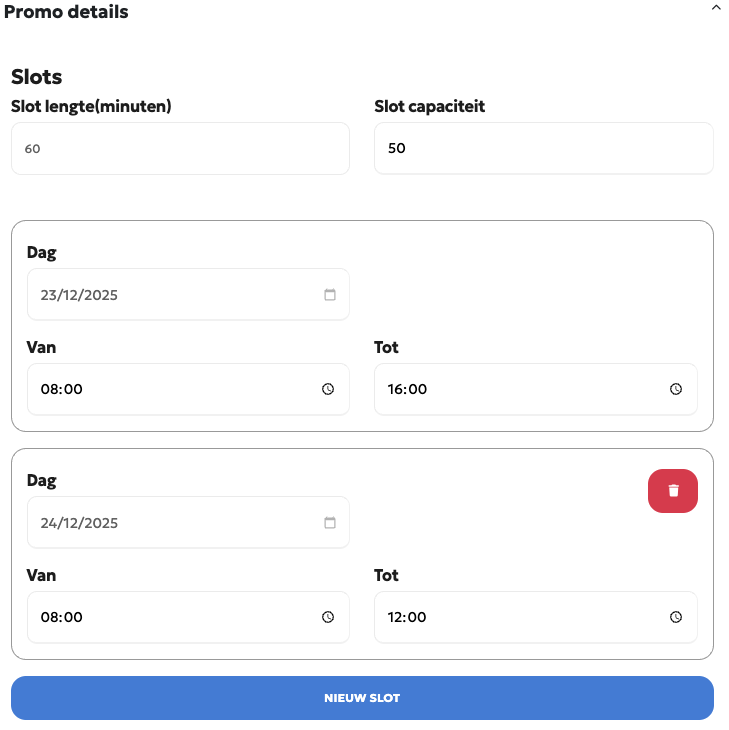Click the Slot capaciteit field showing 50
729x730 pixels.
(543, 149)
